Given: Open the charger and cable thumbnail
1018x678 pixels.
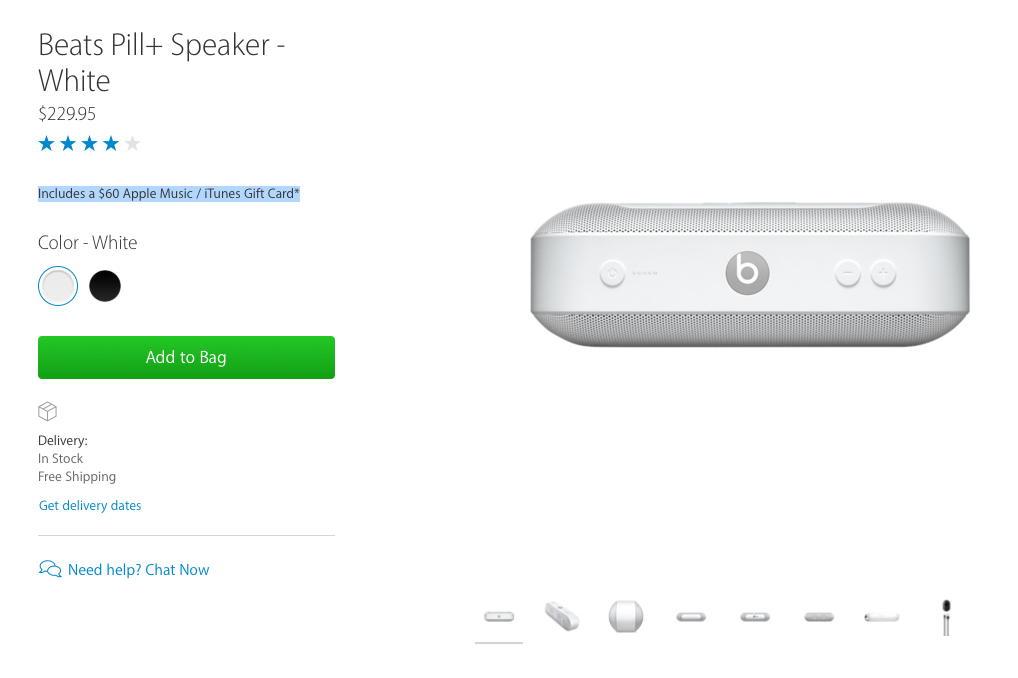Looking at the screenshot, I should [945, 617].
